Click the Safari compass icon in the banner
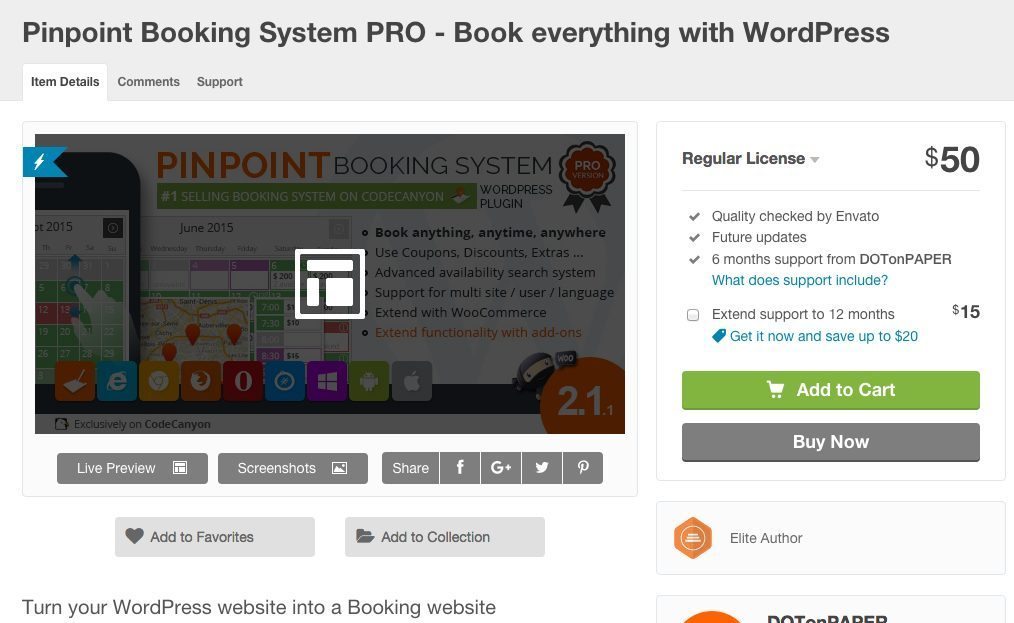This screenshot has width=1014, height=623. pyautogui.click(x=285, y=381)
